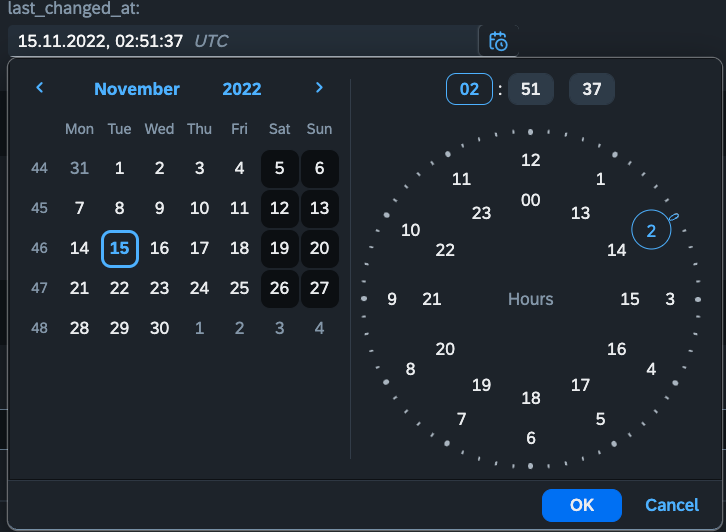Select the minutes field 51

531,89
